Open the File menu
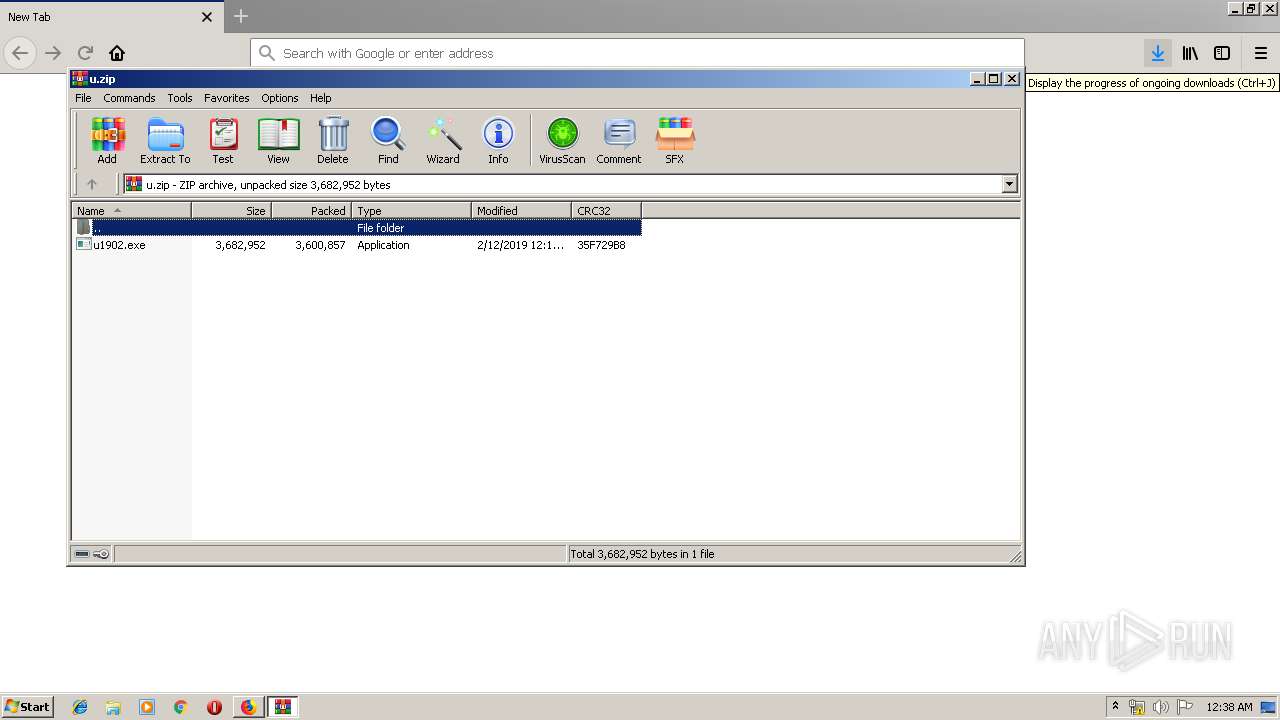 tap(83, 98)
